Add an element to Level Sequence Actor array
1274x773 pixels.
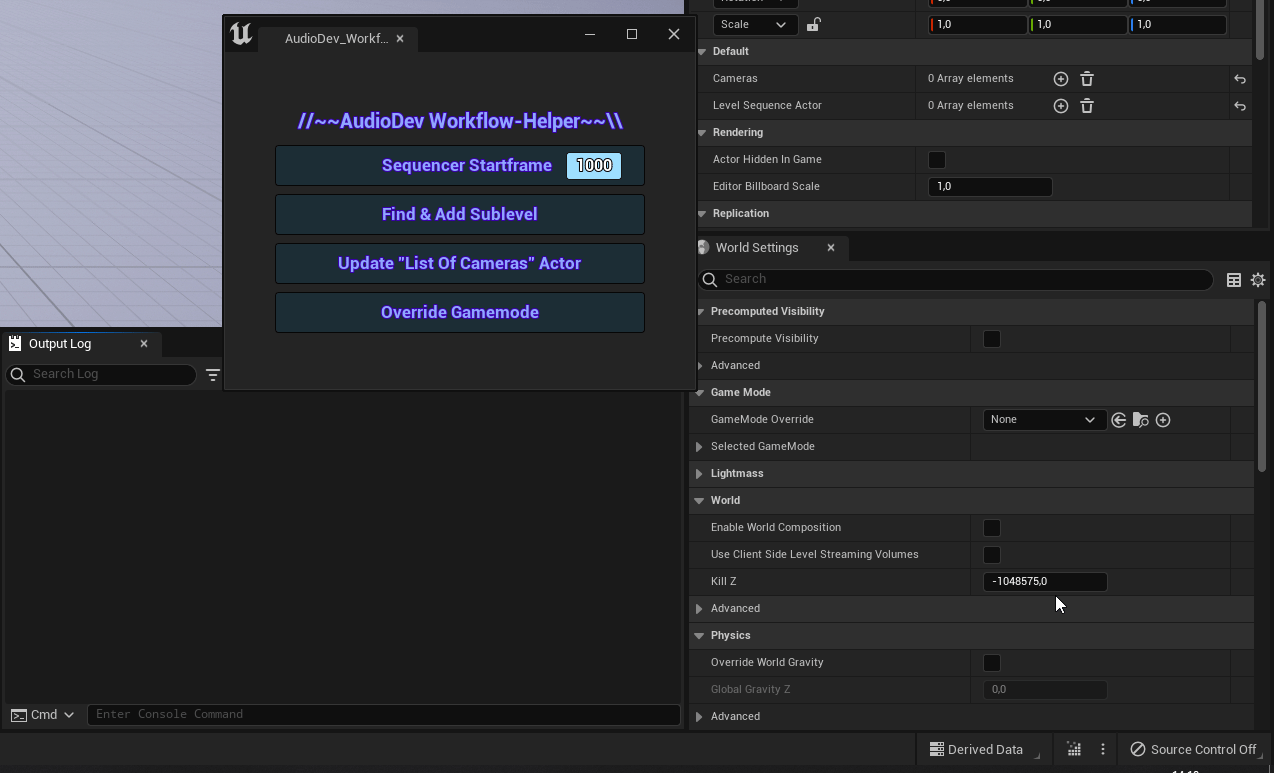[1061, 106]
